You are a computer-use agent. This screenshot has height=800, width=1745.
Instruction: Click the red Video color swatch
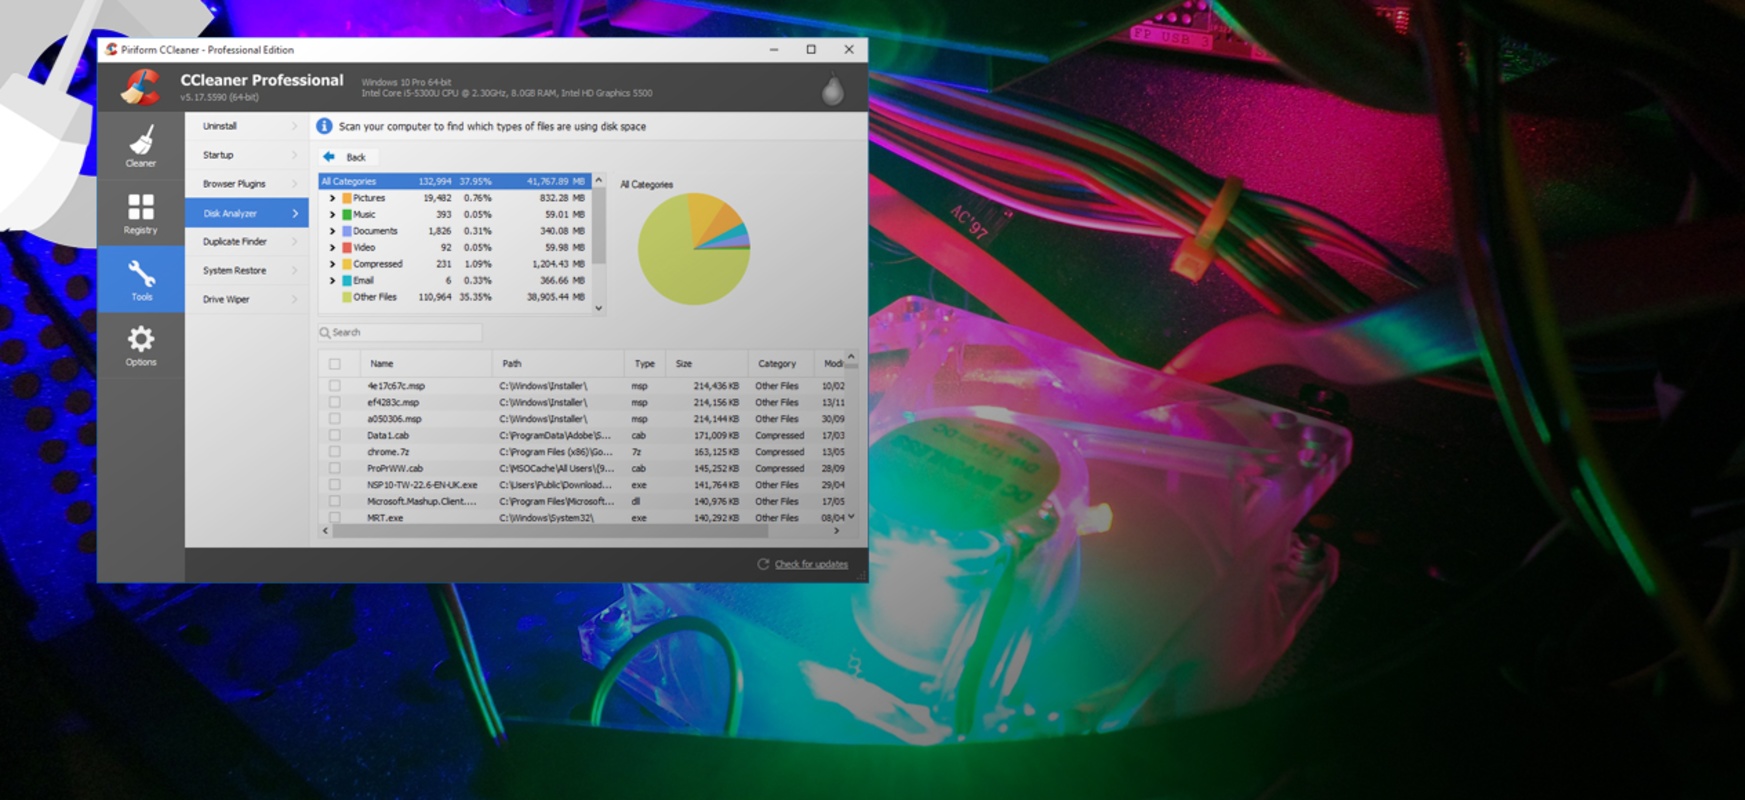[x=347, y=247]
